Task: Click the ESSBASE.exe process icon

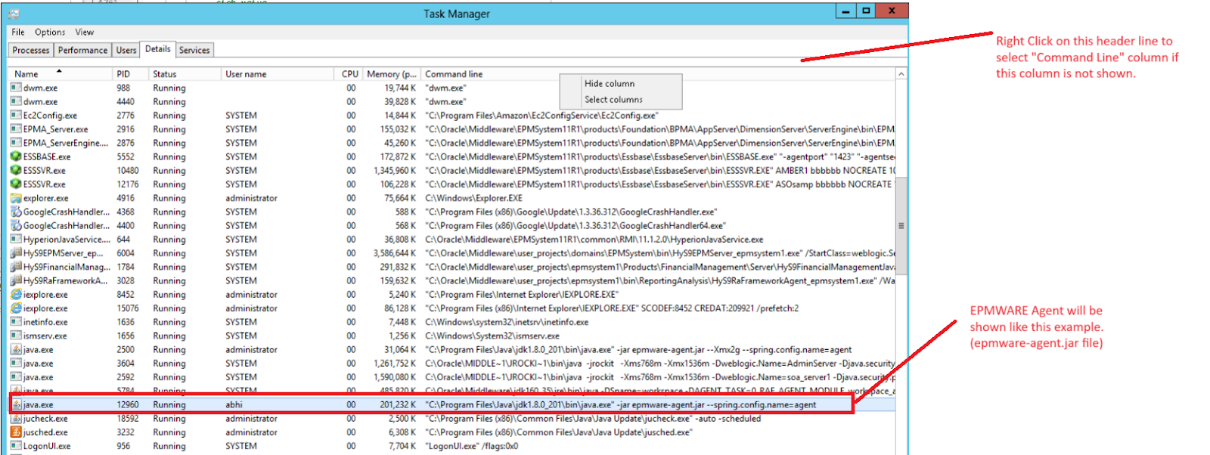Action: tap(15, 157)
